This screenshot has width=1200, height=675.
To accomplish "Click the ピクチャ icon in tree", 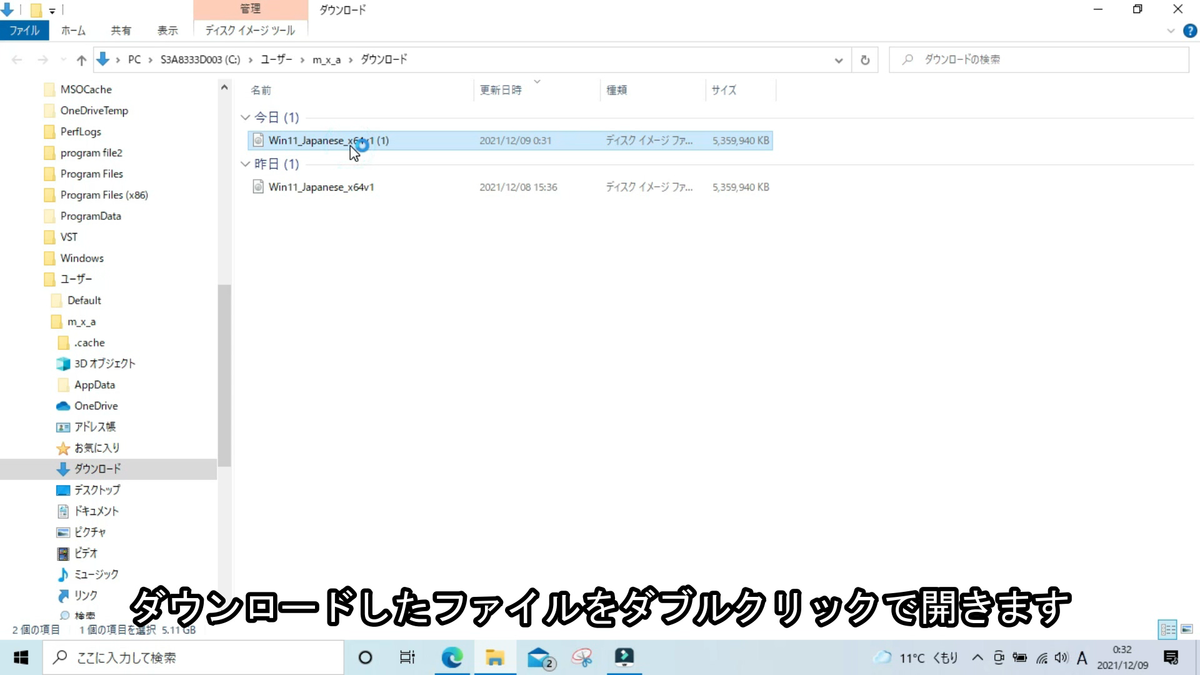I will click(63, 532).
